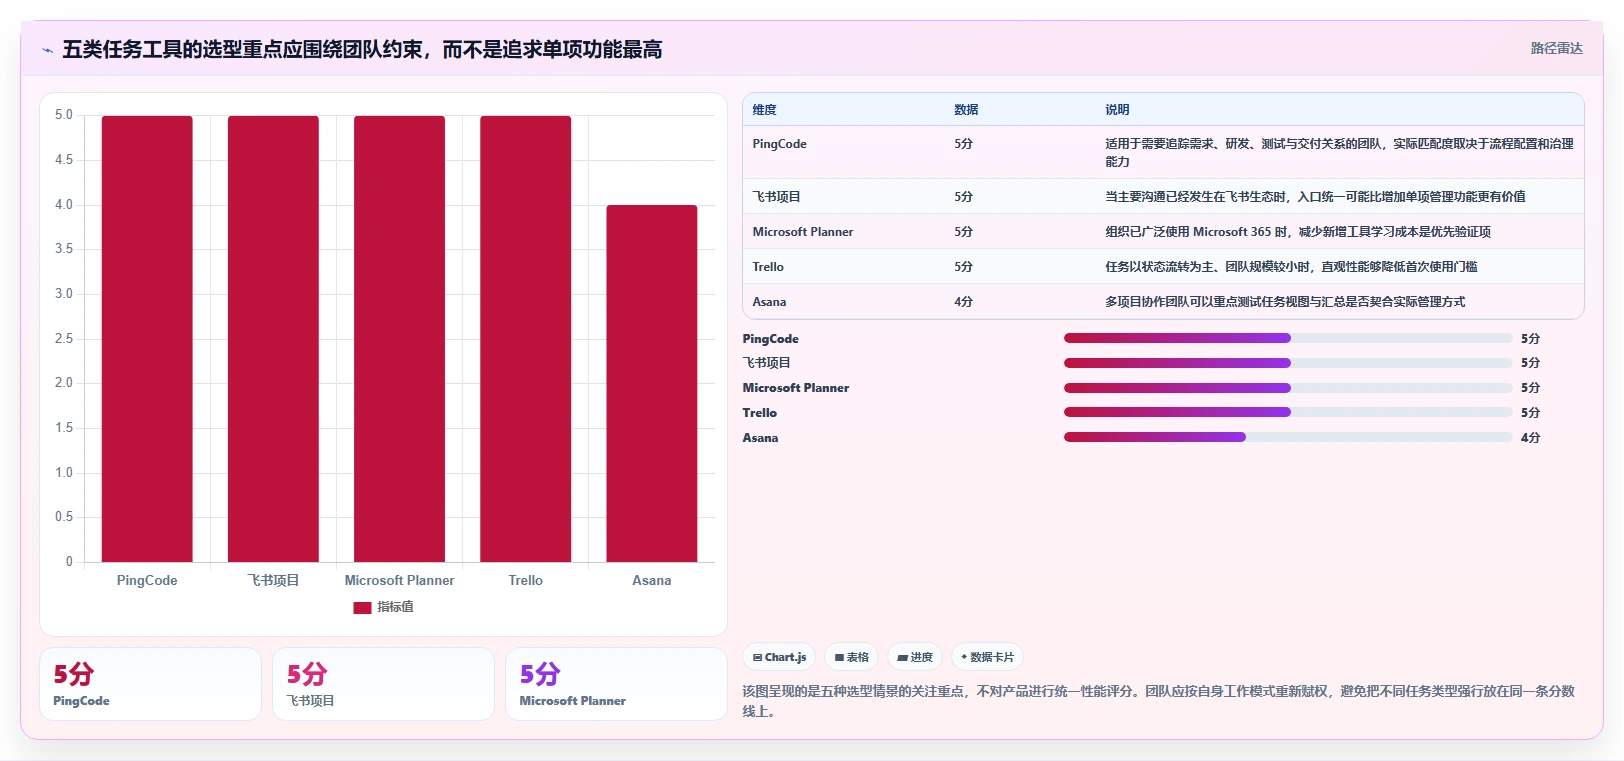This screenshot has width=1624, height=761.
Task: Click the 进度 chip
Action: (x=915, y=657)
